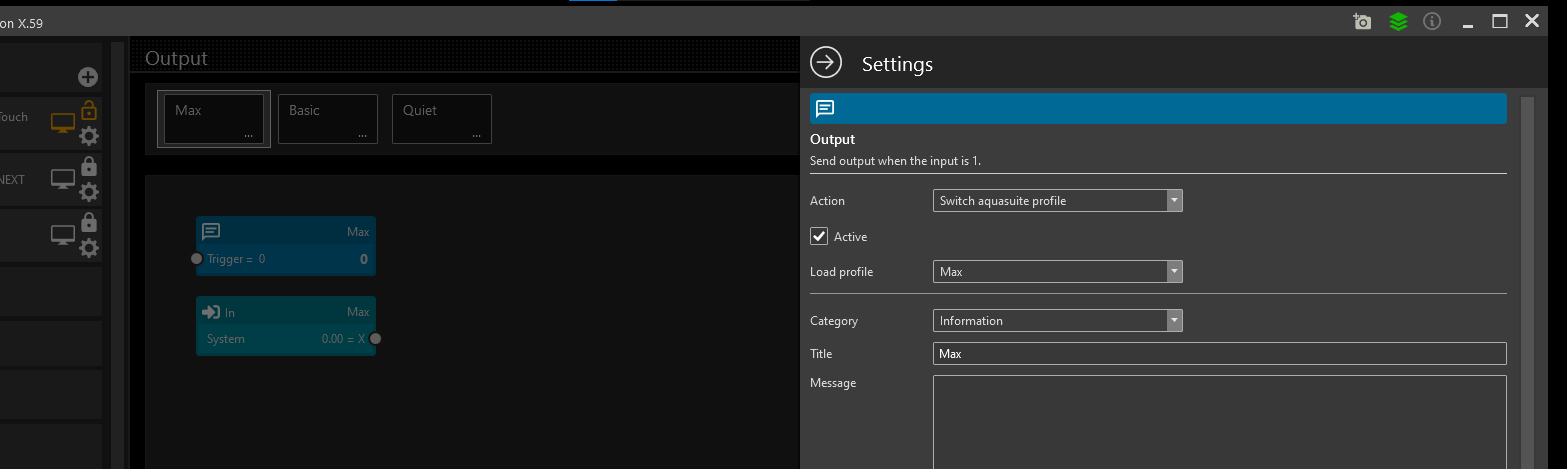
Task: Click the orange unlocked padlock icon
Action: point(89,110)
